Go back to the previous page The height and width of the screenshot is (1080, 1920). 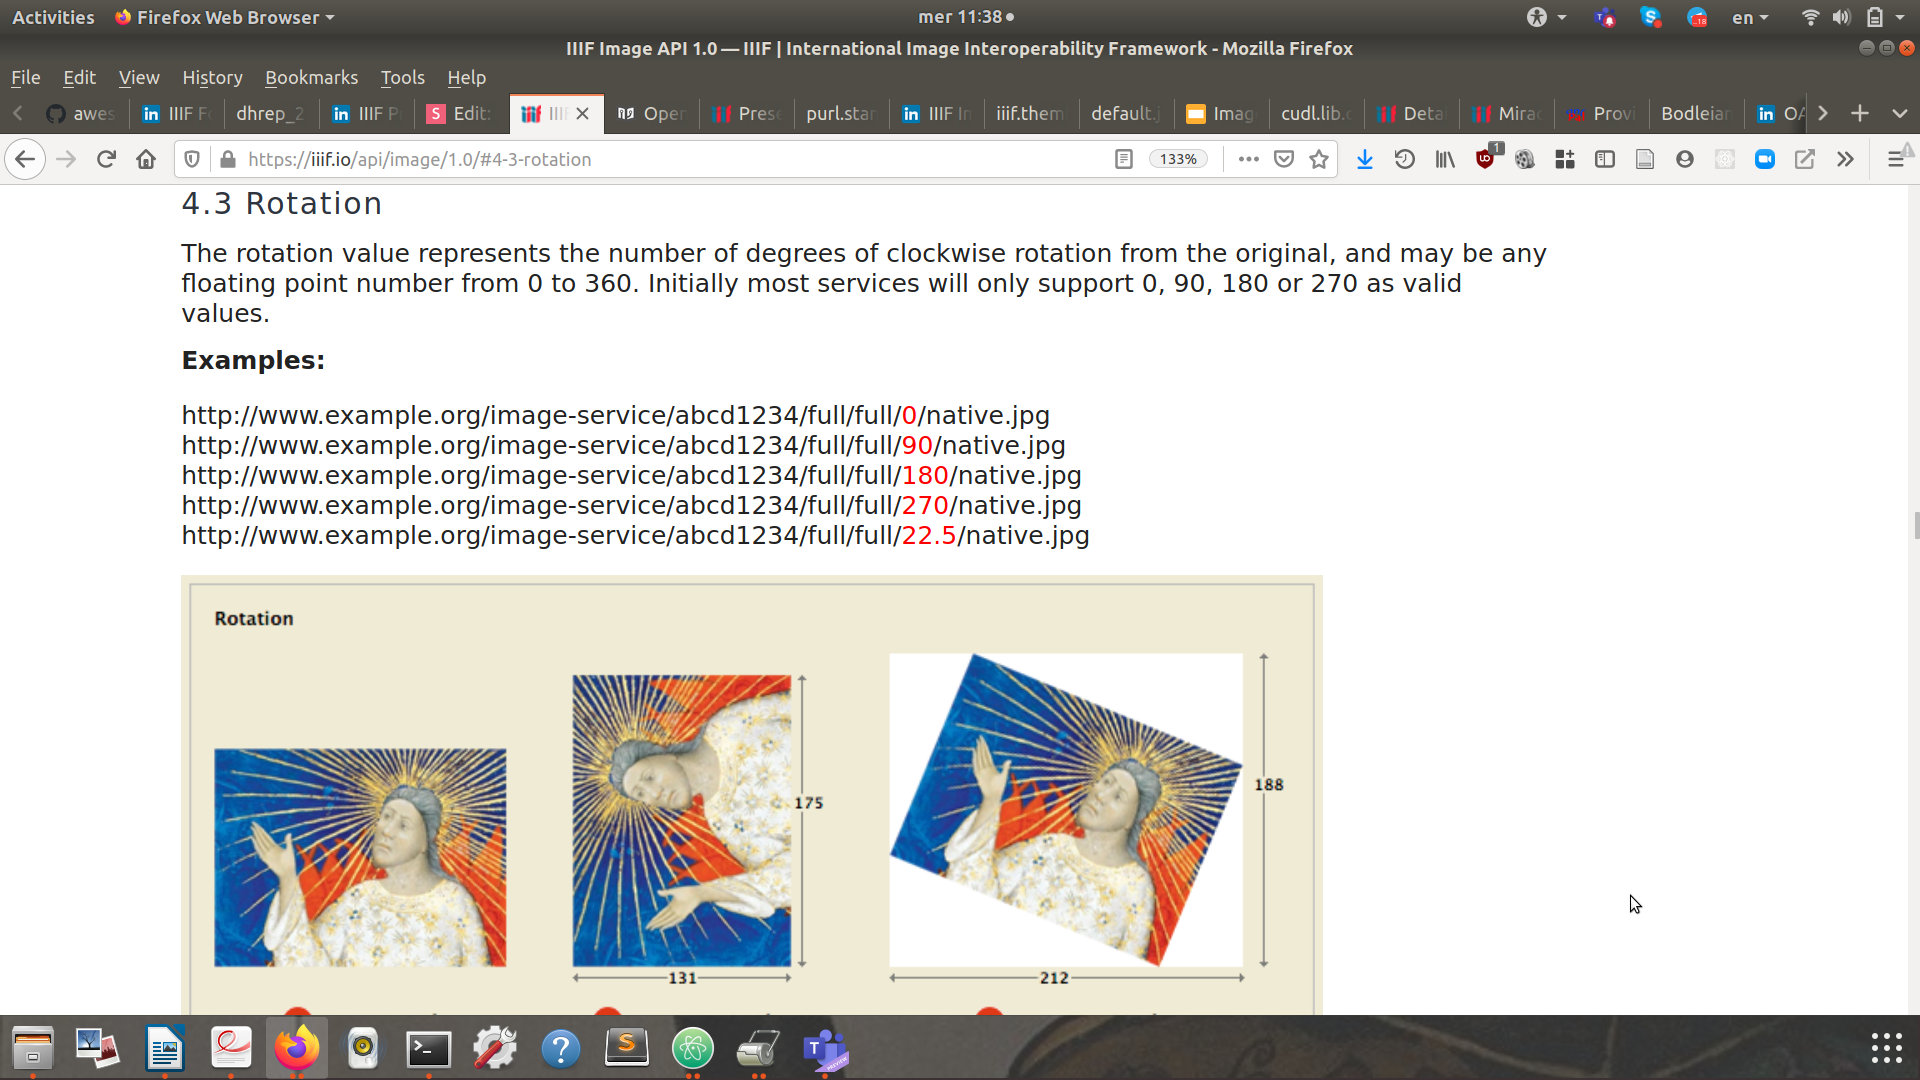[25, 159]
